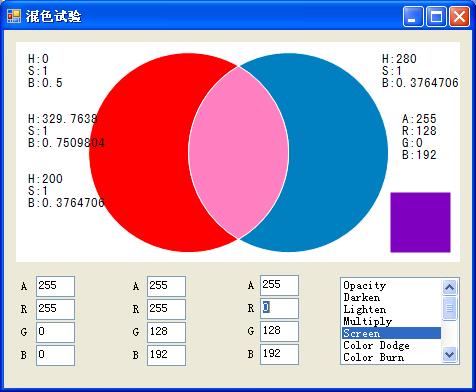The width and height of the screenshot is (476, 392).
Task: Click the app icon in title bar
Action: 14,16
